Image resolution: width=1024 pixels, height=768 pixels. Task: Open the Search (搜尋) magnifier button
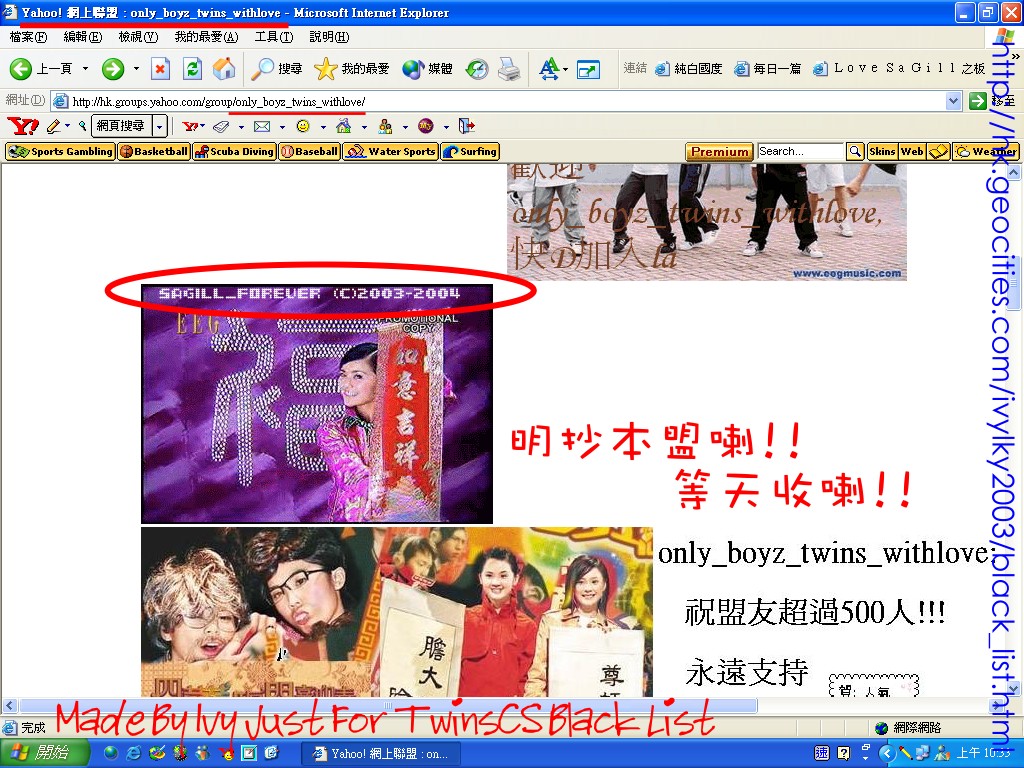(278, 69)
